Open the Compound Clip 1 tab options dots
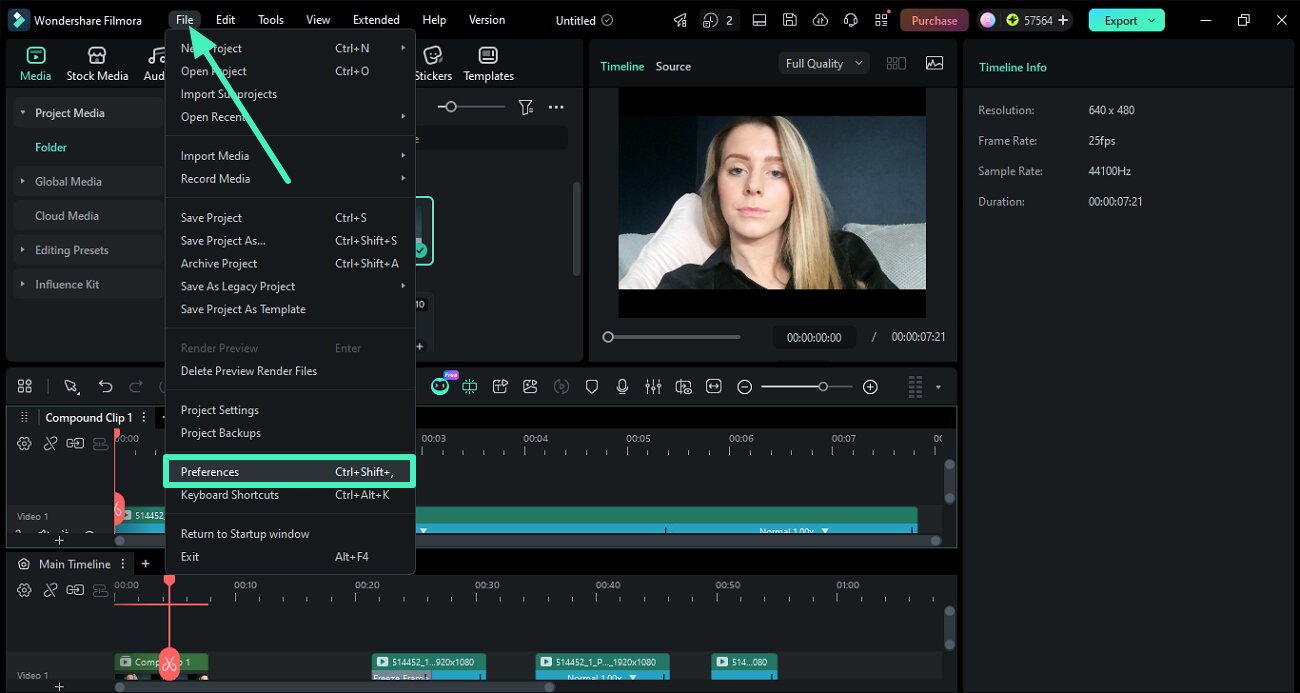The image size is (1300, 693). [x=144, y=417]
